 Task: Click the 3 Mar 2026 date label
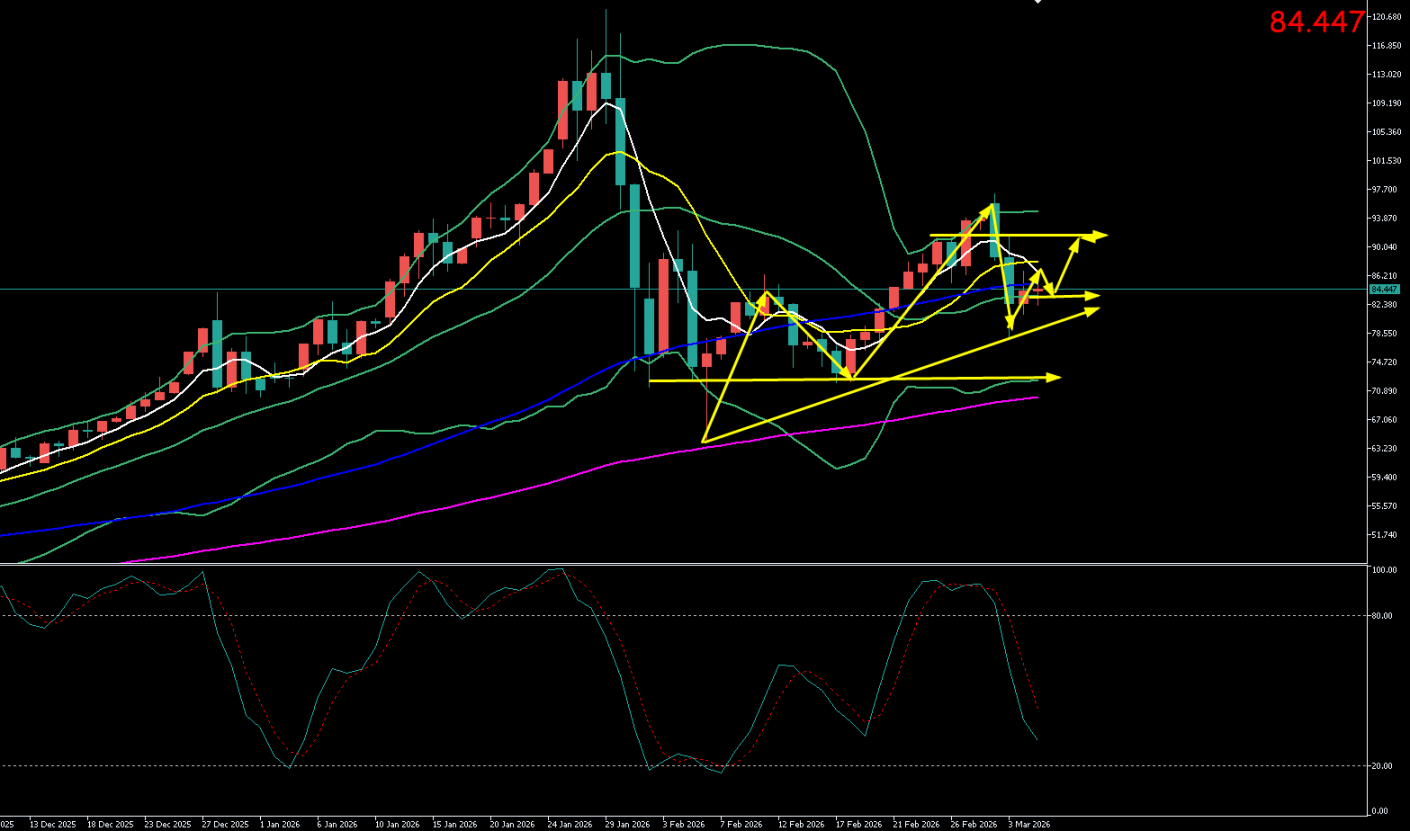[1029, 825]
